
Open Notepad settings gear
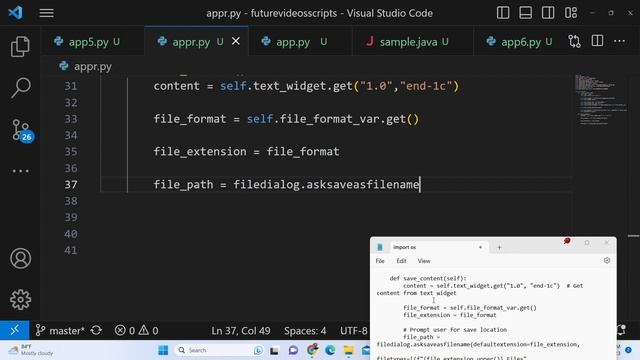607,260
